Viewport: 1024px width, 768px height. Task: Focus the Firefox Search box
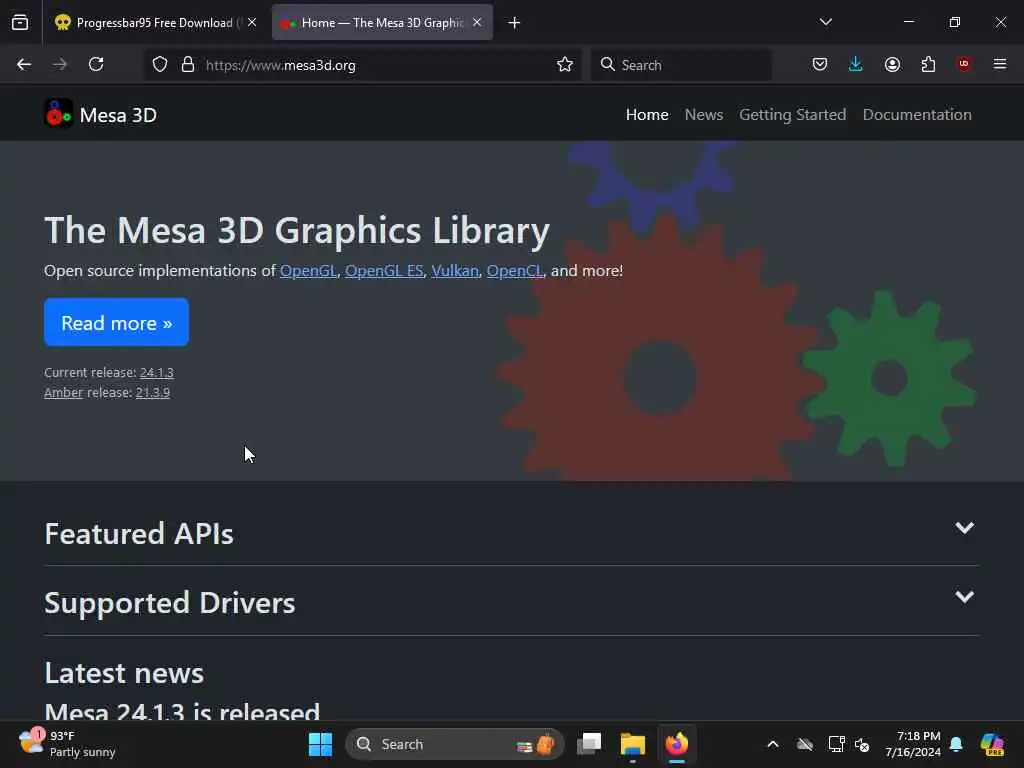click(681, 65)
